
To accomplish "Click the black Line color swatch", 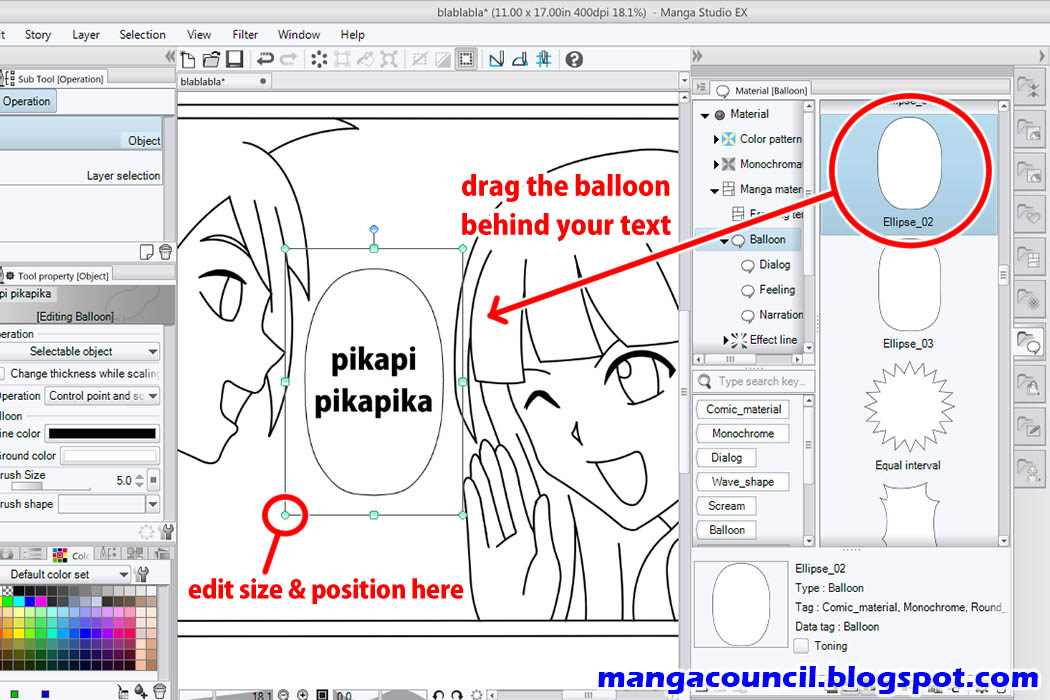I will click(102, 433).
